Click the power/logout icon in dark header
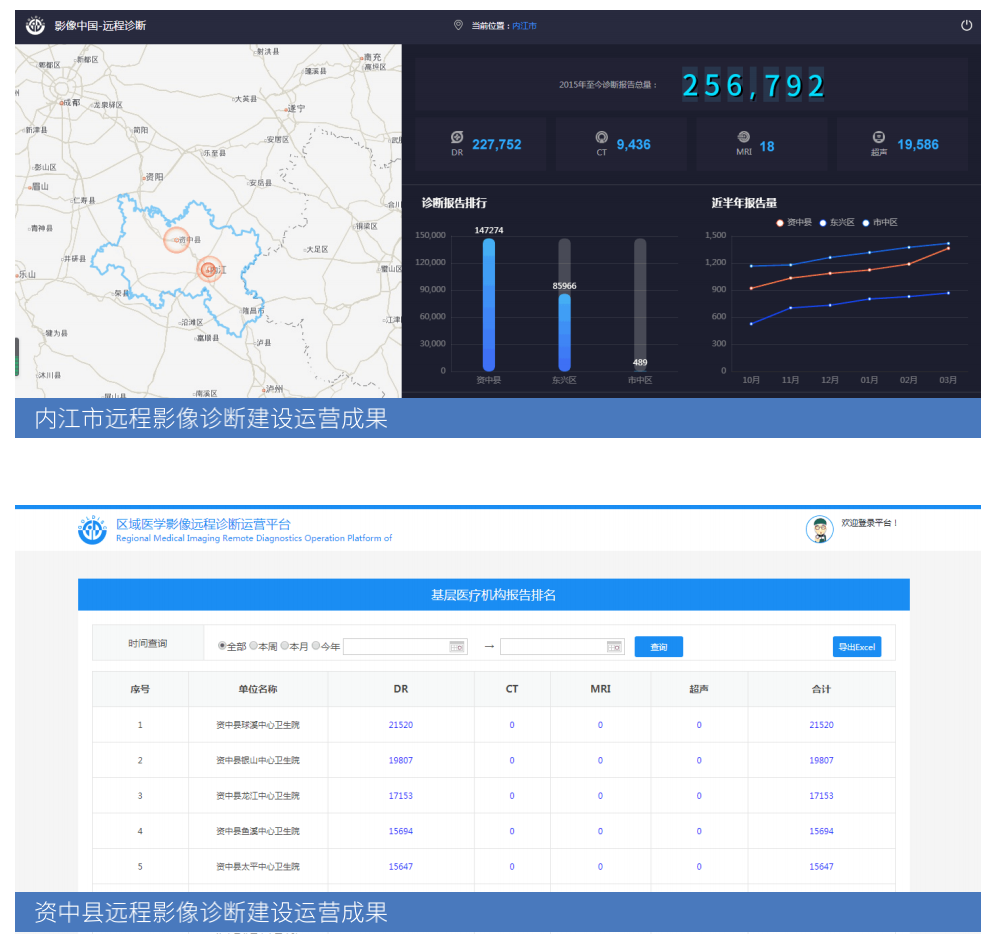Image resolution: width=999 pixels, height=947 pixels. tap(966, 26)
